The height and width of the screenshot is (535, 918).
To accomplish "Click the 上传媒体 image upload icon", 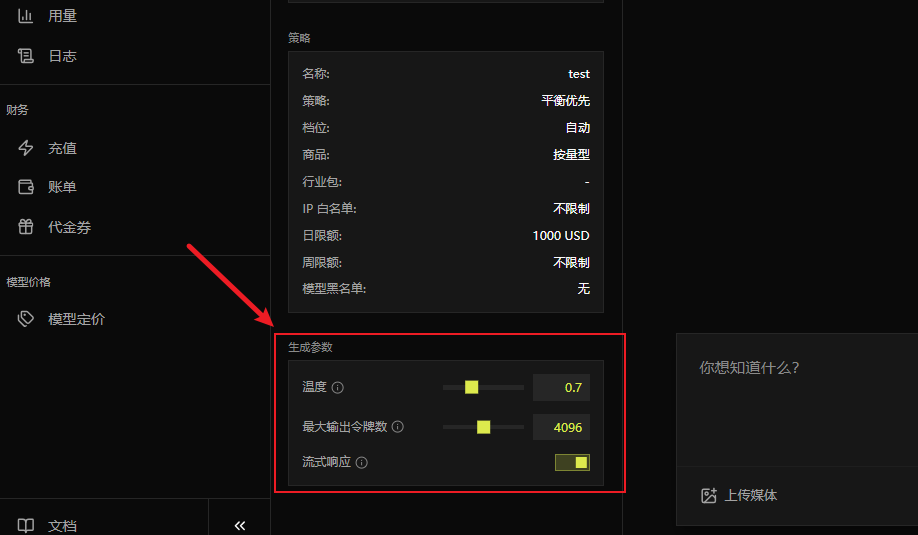I will tap(708, 495).
